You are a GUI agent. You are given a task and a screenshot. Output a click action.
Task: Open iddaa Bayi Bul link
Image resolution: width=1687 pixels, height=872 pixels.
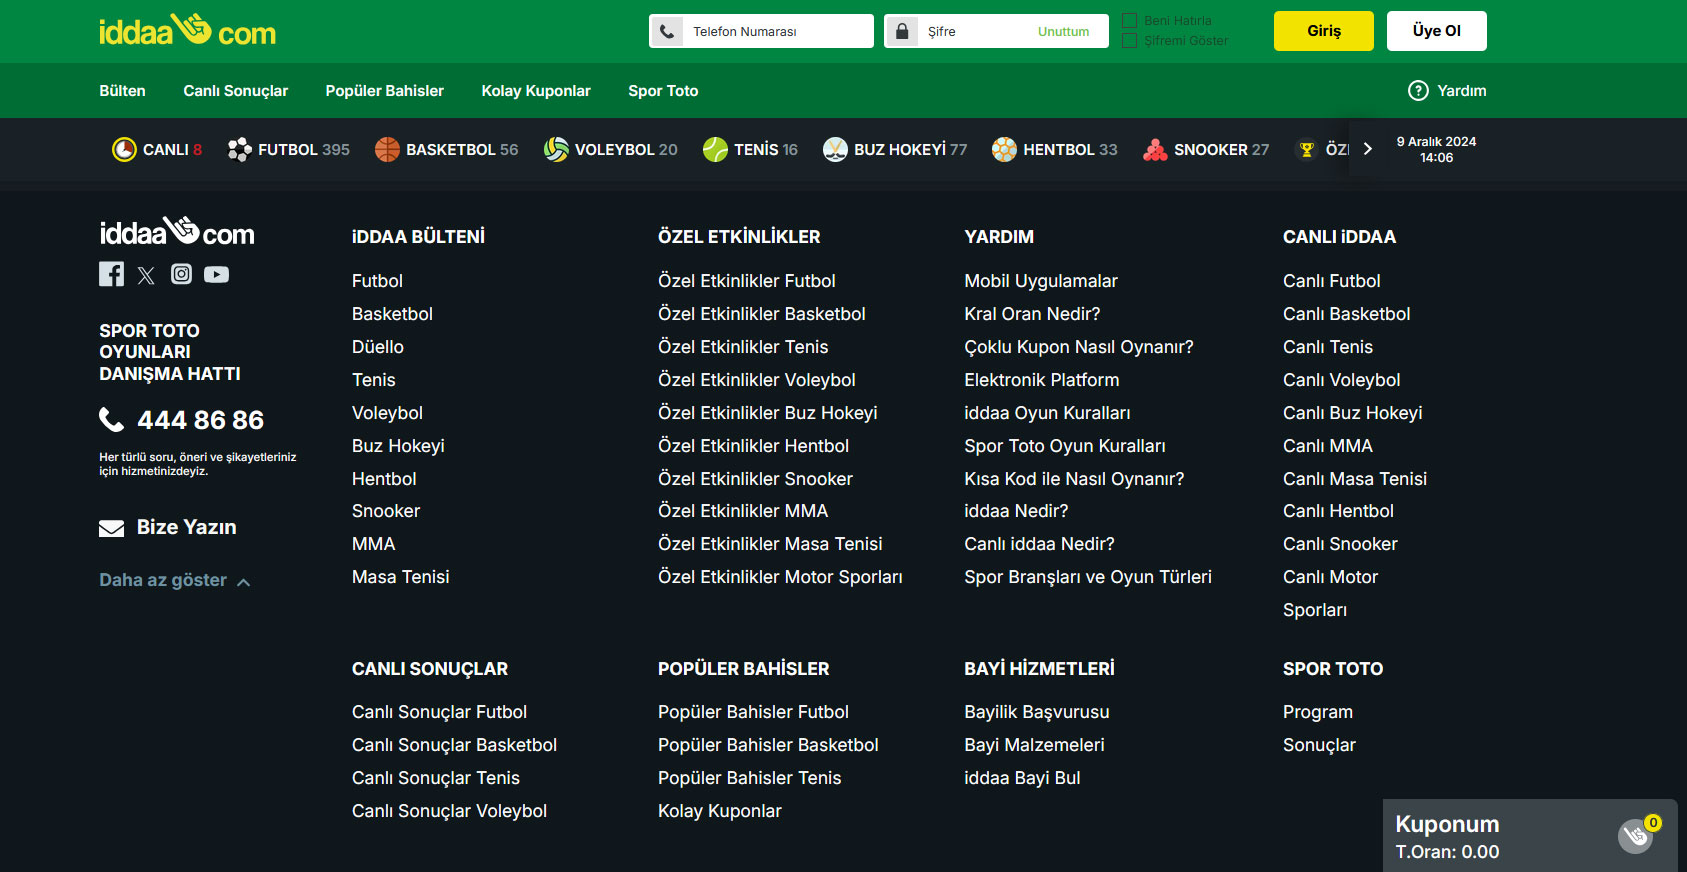tap(1022, 778)
